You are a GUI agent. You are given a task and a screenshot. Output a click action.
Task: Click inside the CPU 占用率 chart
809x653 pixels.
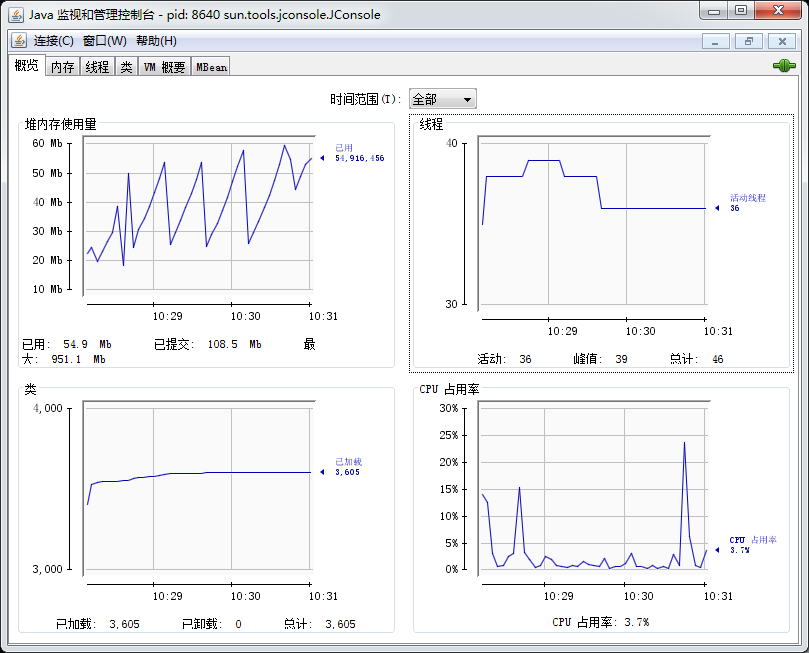tap(593, 487)
